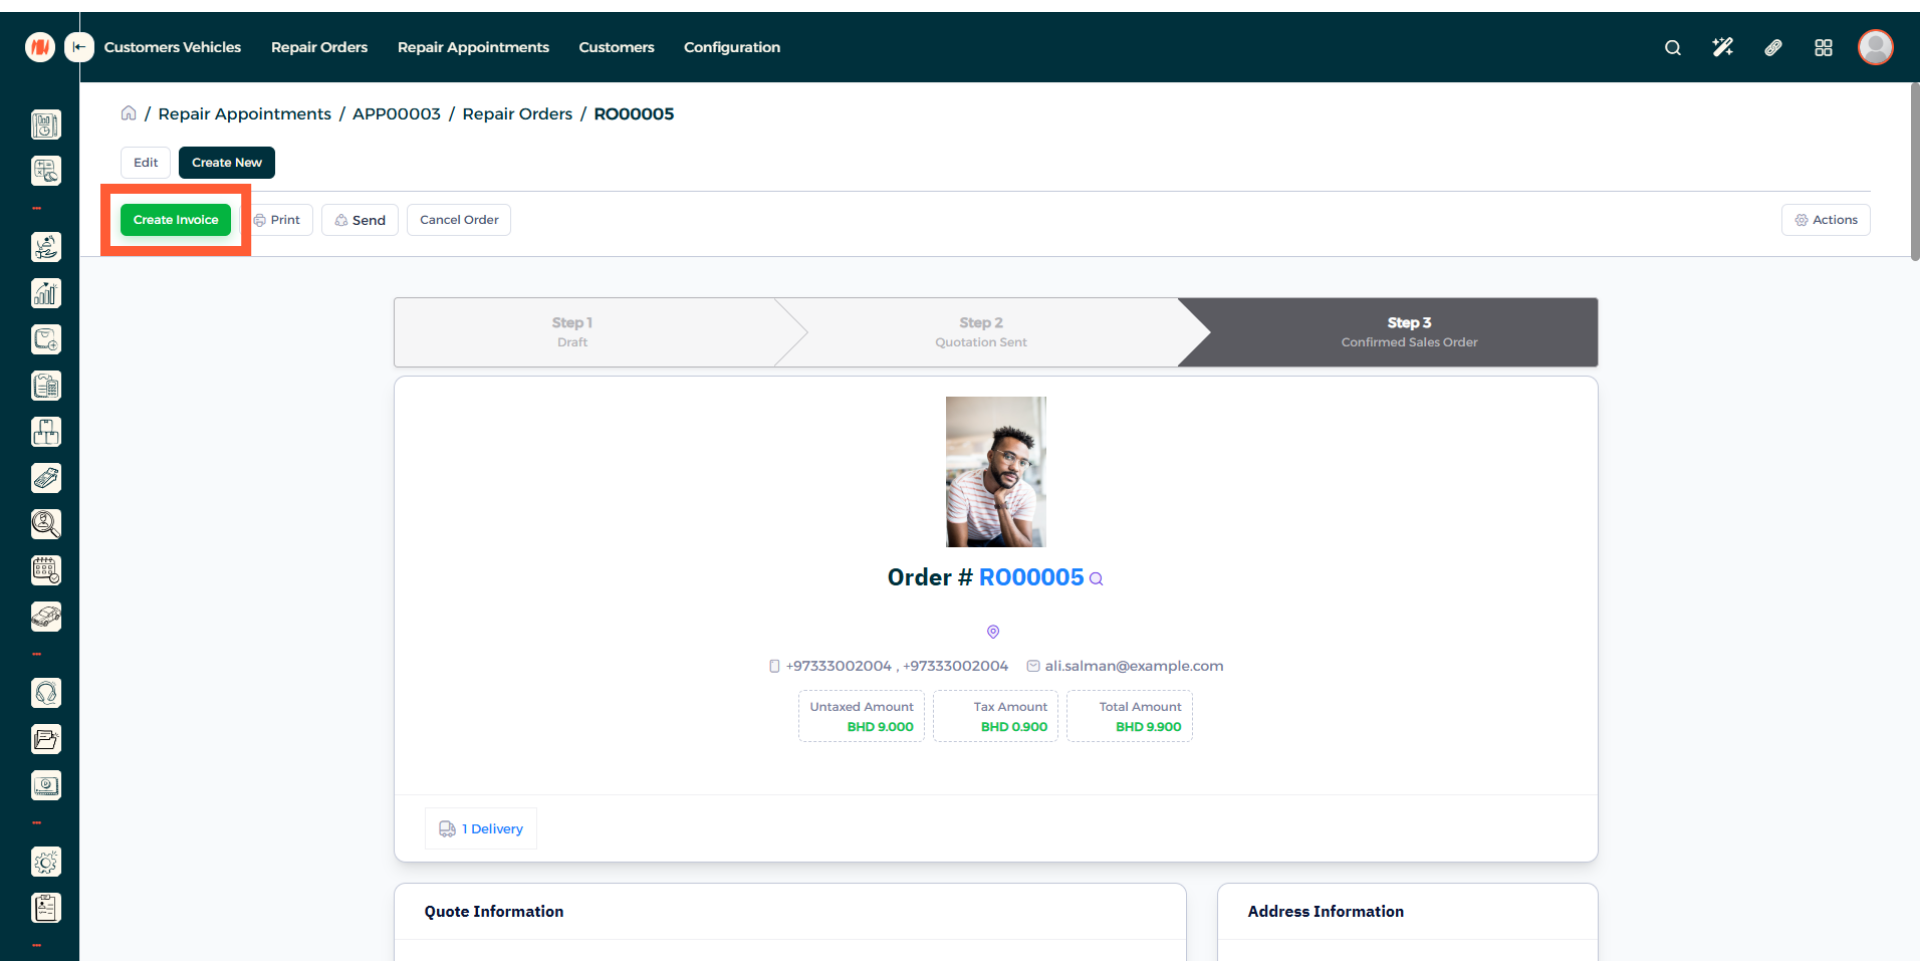Viewport: 1920px width, 961px height.
Task: Open the apps grid icon
Action: [x=1823, y=47]
